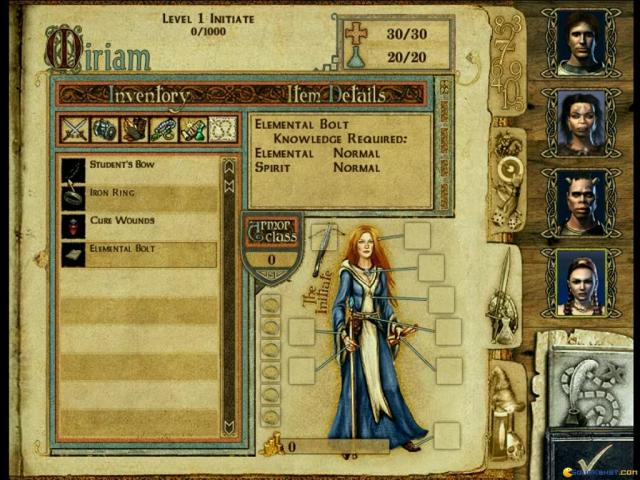Filter inventory by crossed swords weapons icon
The height and width of the screenshot is (480, 640).
75,129
